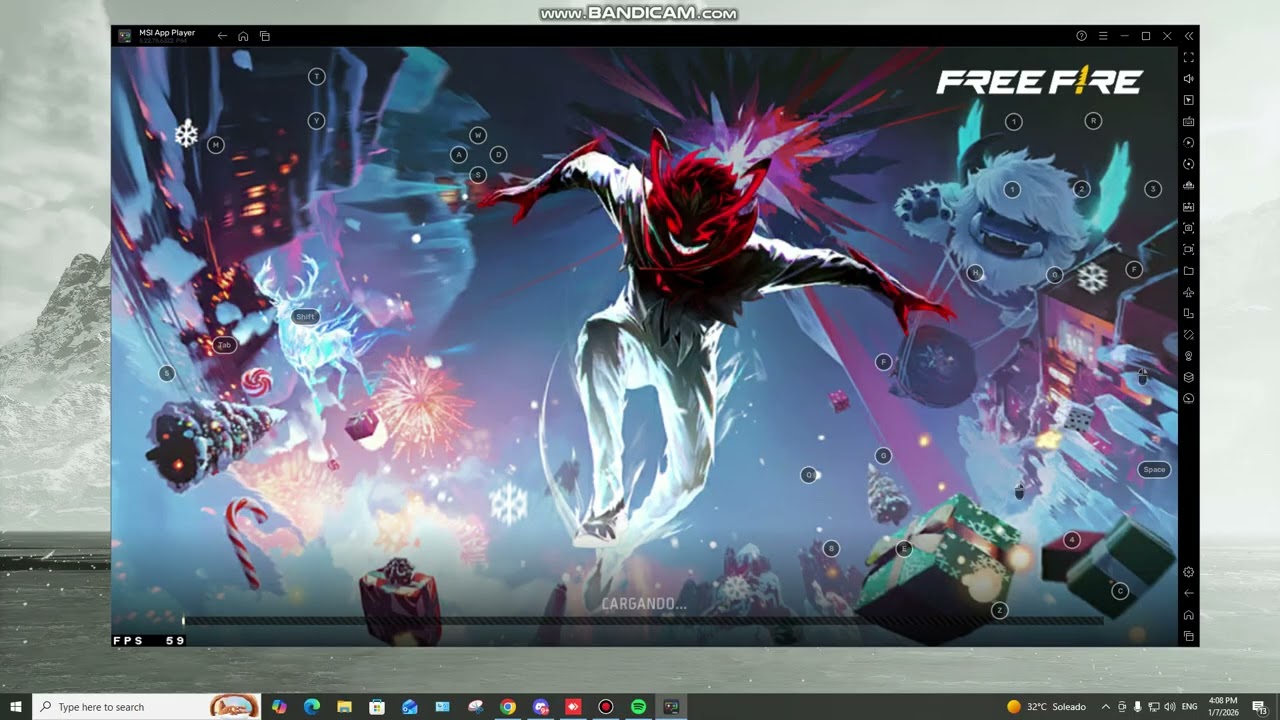Open the multi-instance icon in sidebar

(x=1189, y=314)
